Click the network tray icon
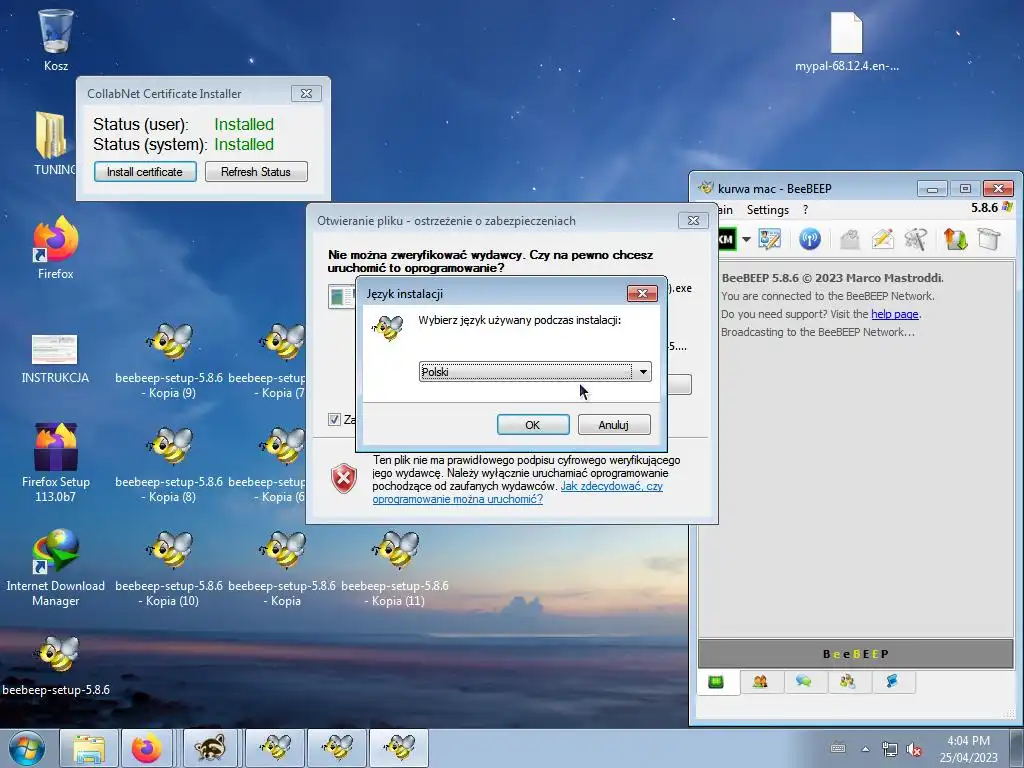The height and width of the screenshot is (768, 1024). click(889, 749)
